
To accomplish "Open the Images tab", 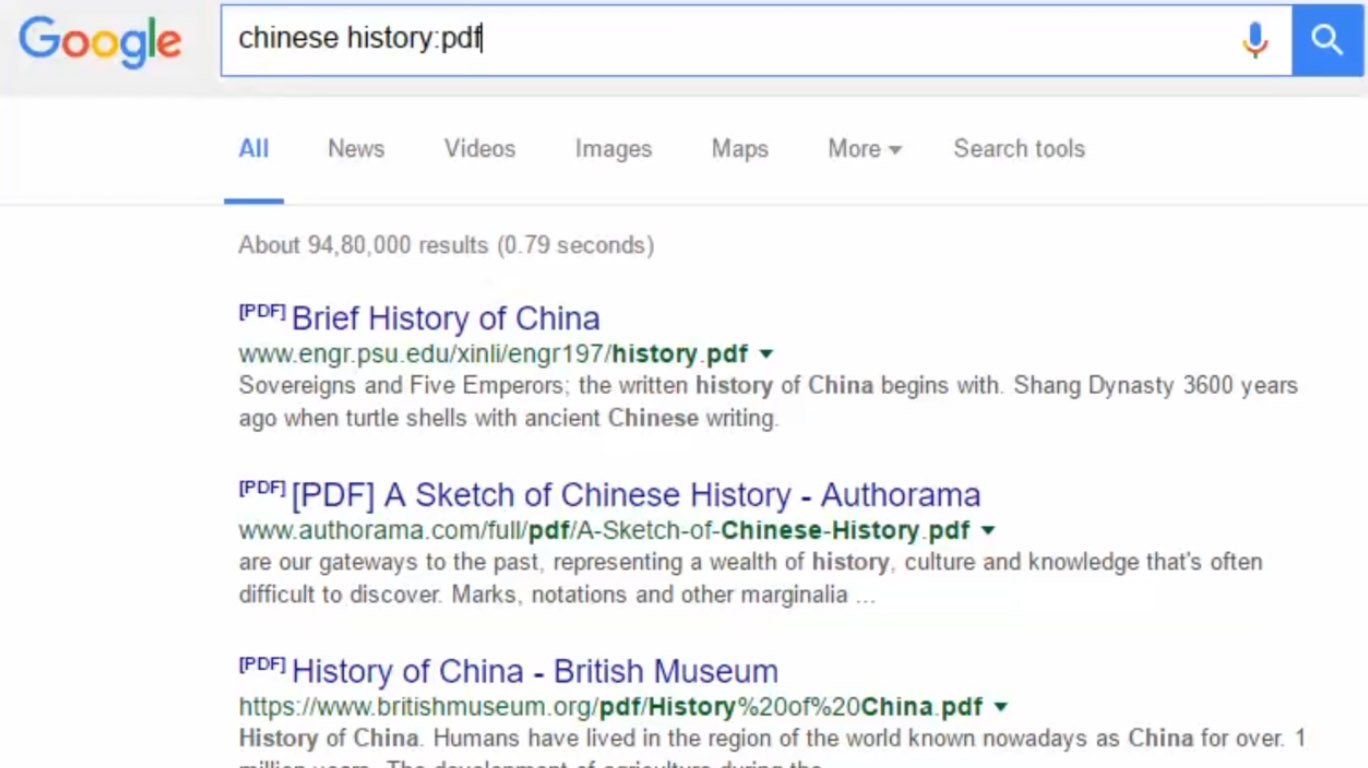I will pos(613,149).
